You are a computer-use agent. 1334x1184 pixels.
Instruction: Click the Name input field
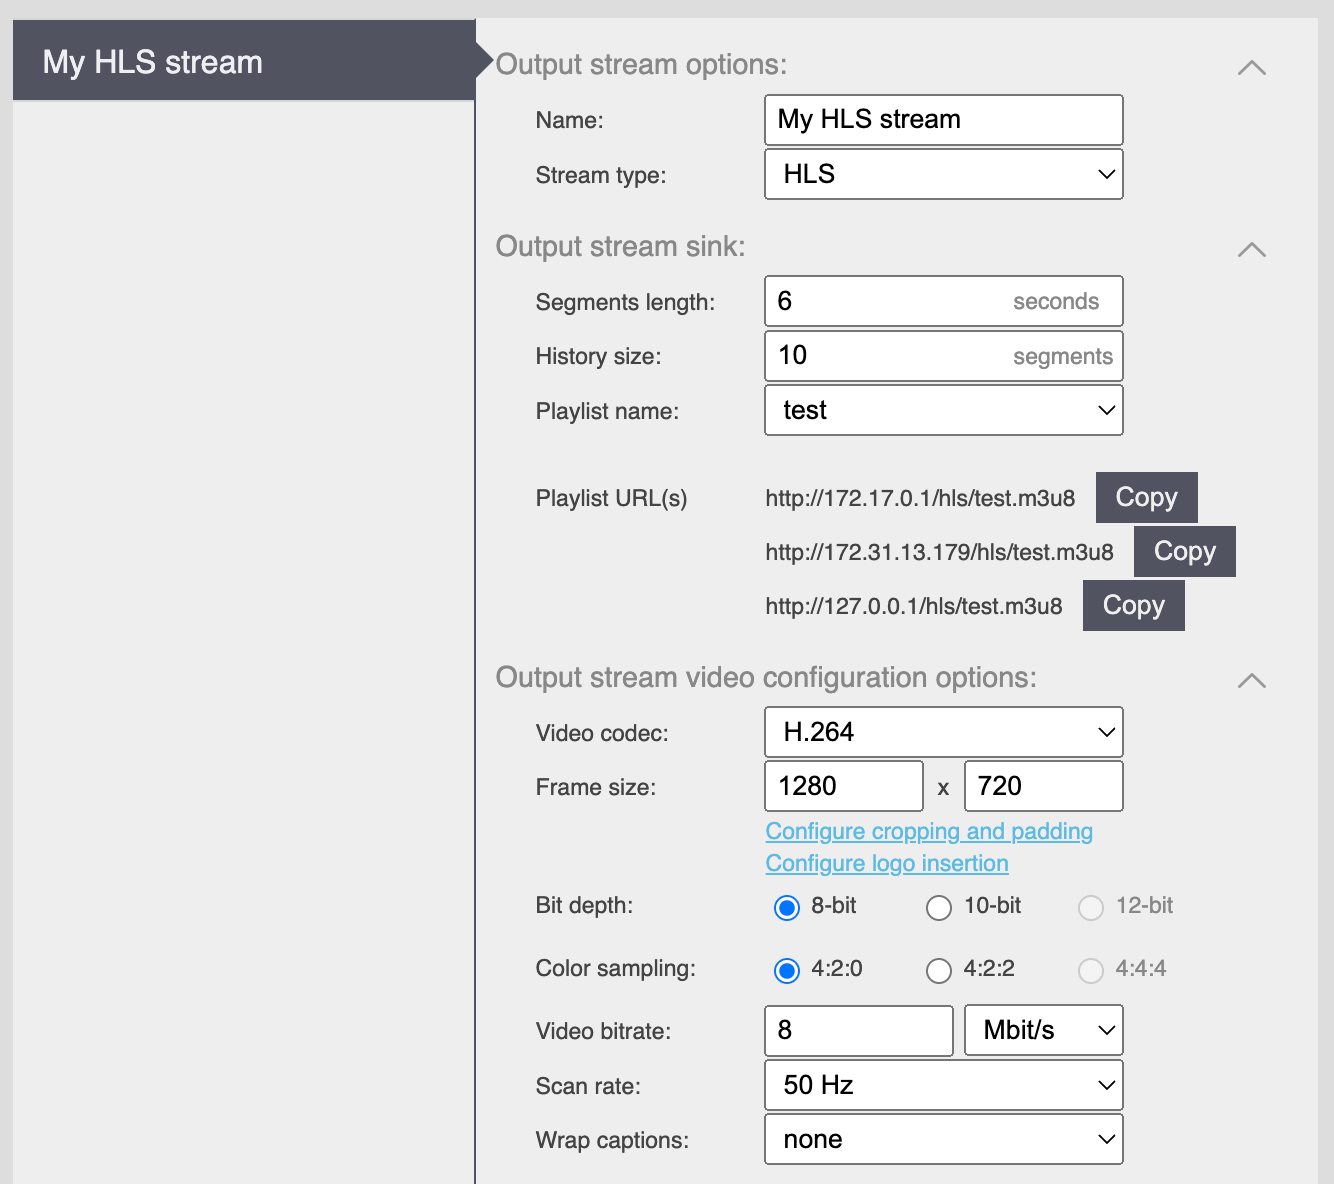(944, 120)
